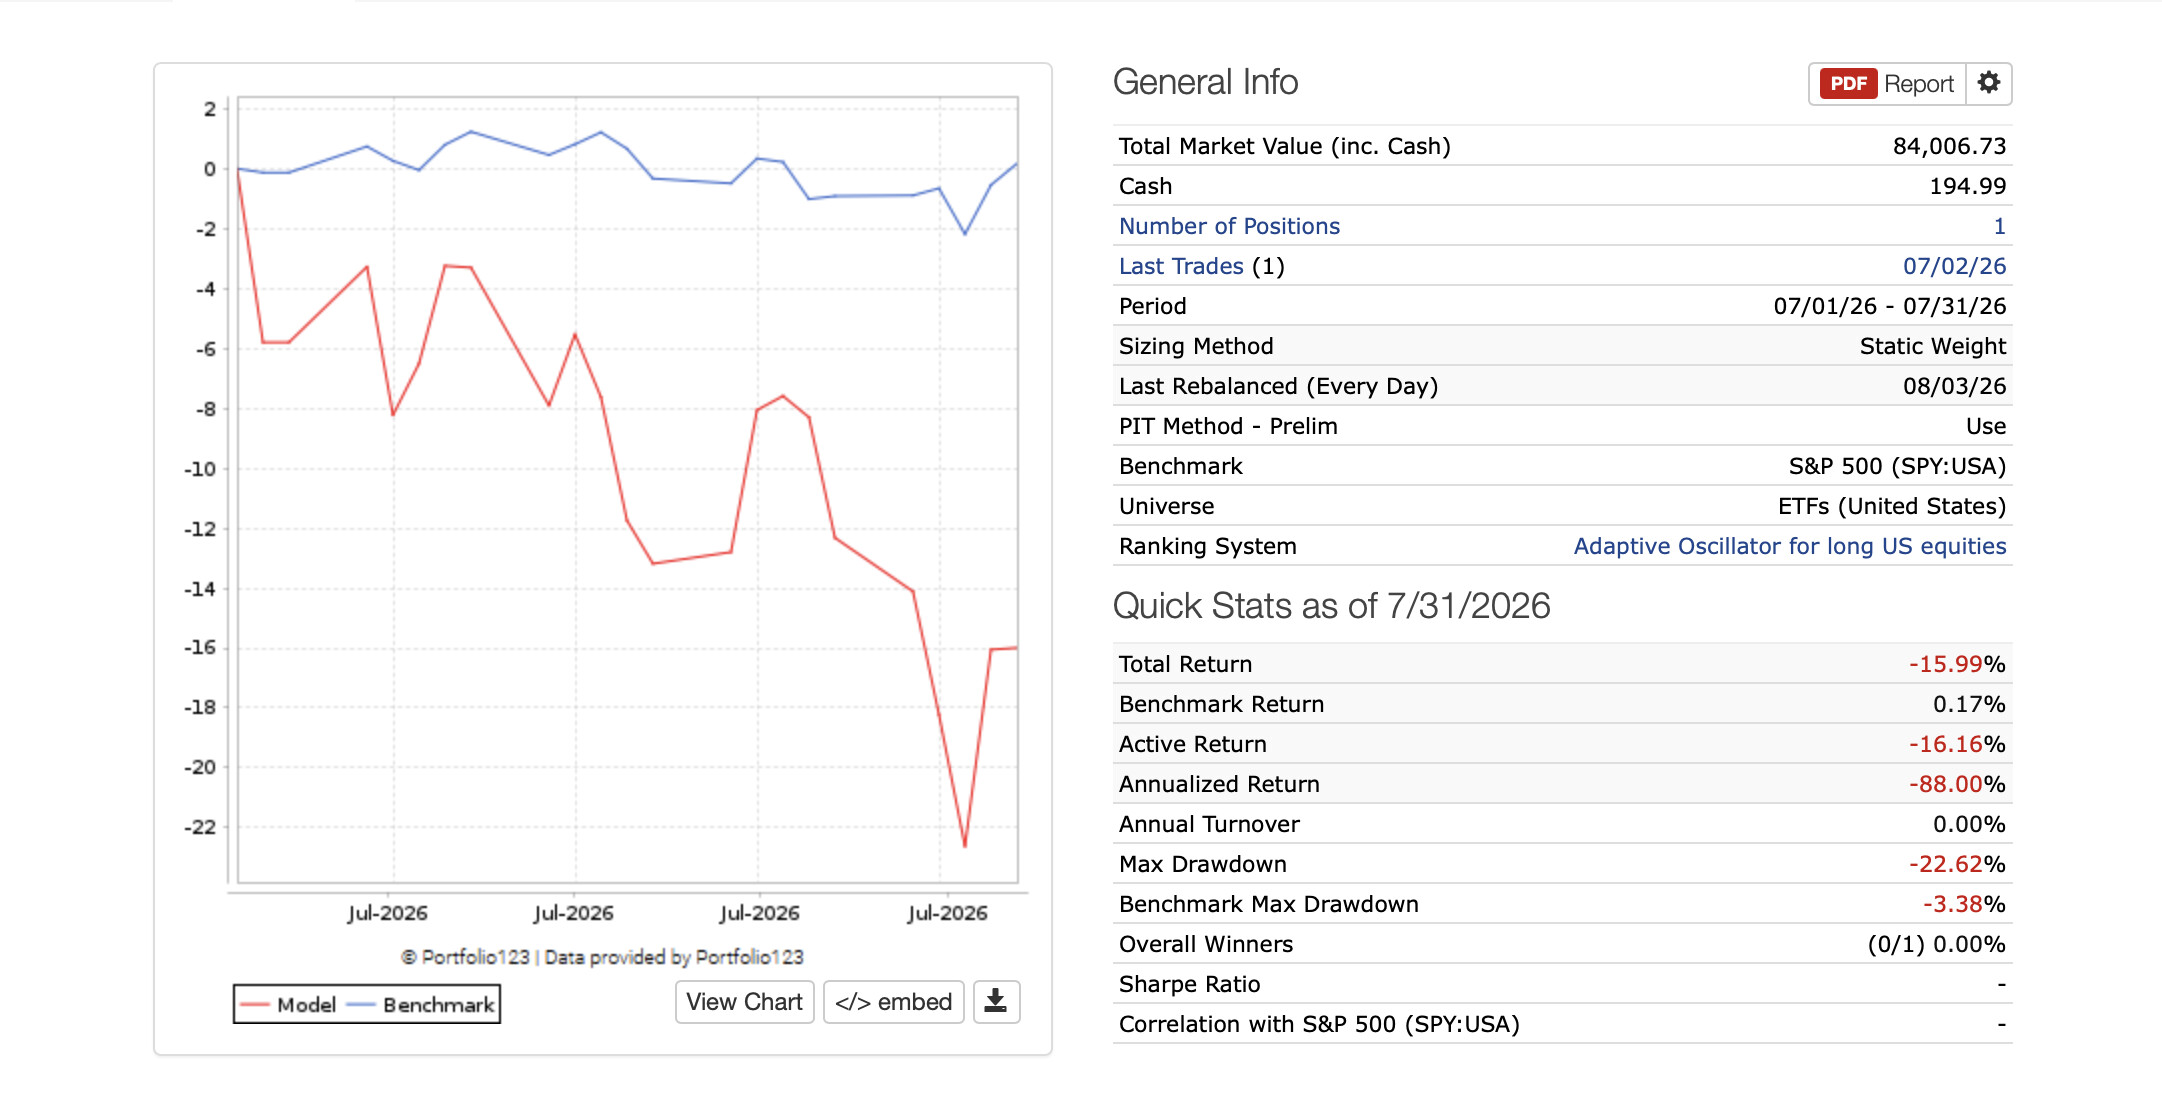The height and width of the screenshot is (1118, 2162).
Task: Click positions count value 1
Action: coord(1999,226)
